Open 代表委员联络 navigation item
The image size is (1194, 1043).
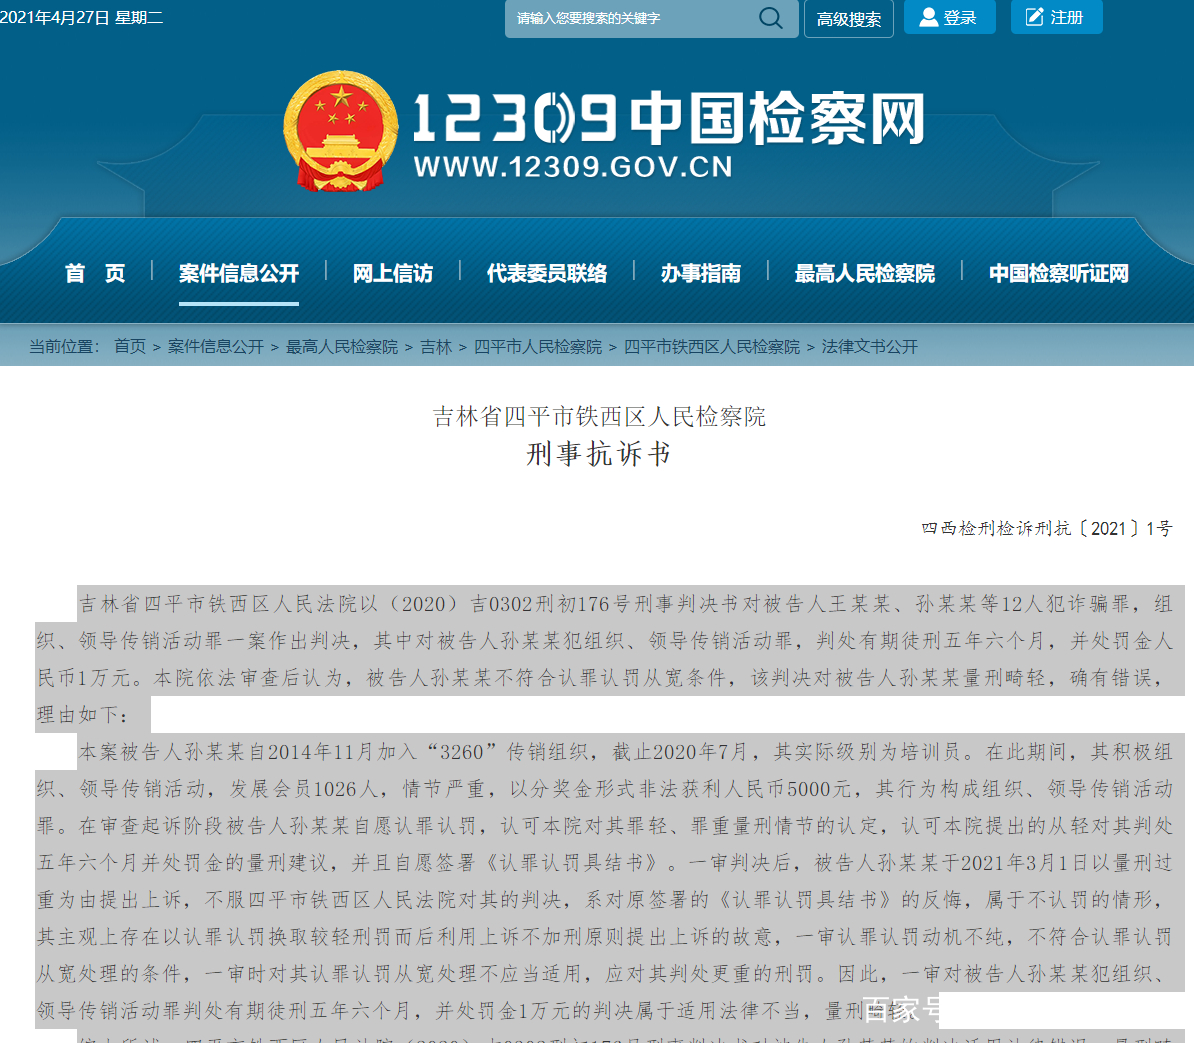(x=547, y=273)
